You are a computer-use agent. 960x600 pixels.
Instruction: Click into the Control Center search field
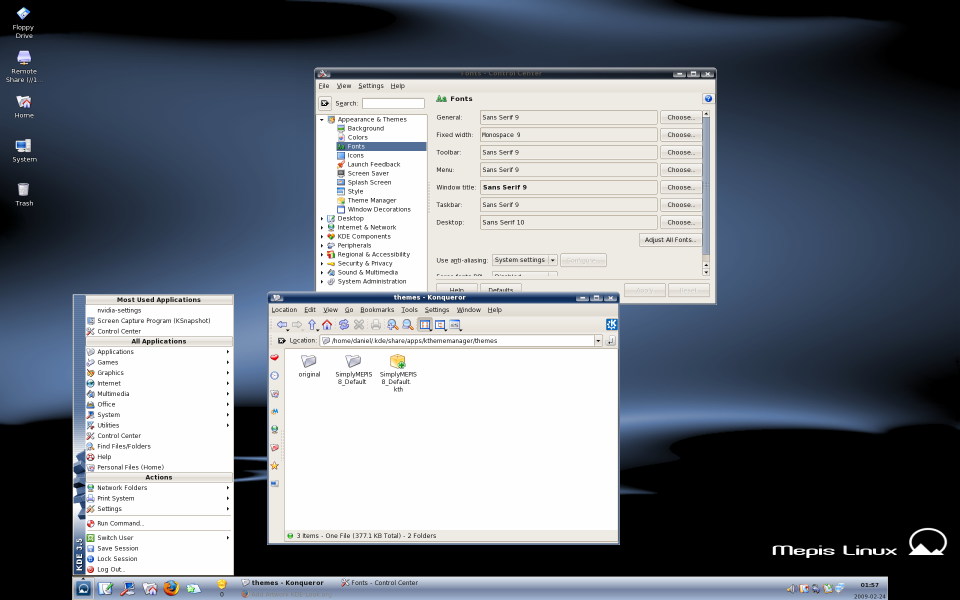click(x=393, y=103)
